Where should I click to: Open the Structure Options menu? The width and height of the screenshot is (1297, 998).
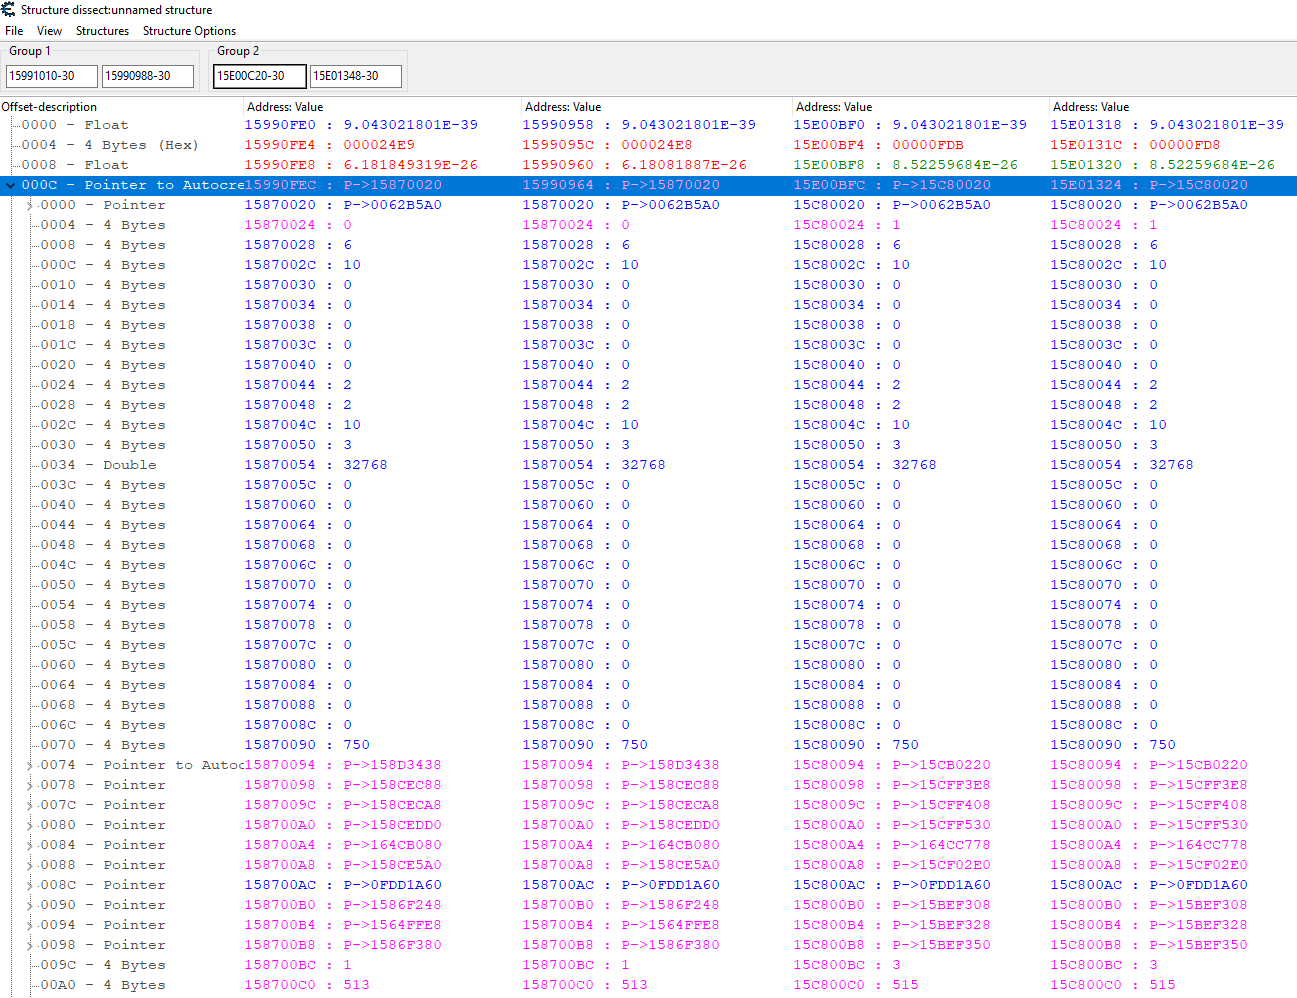[189, 31]
